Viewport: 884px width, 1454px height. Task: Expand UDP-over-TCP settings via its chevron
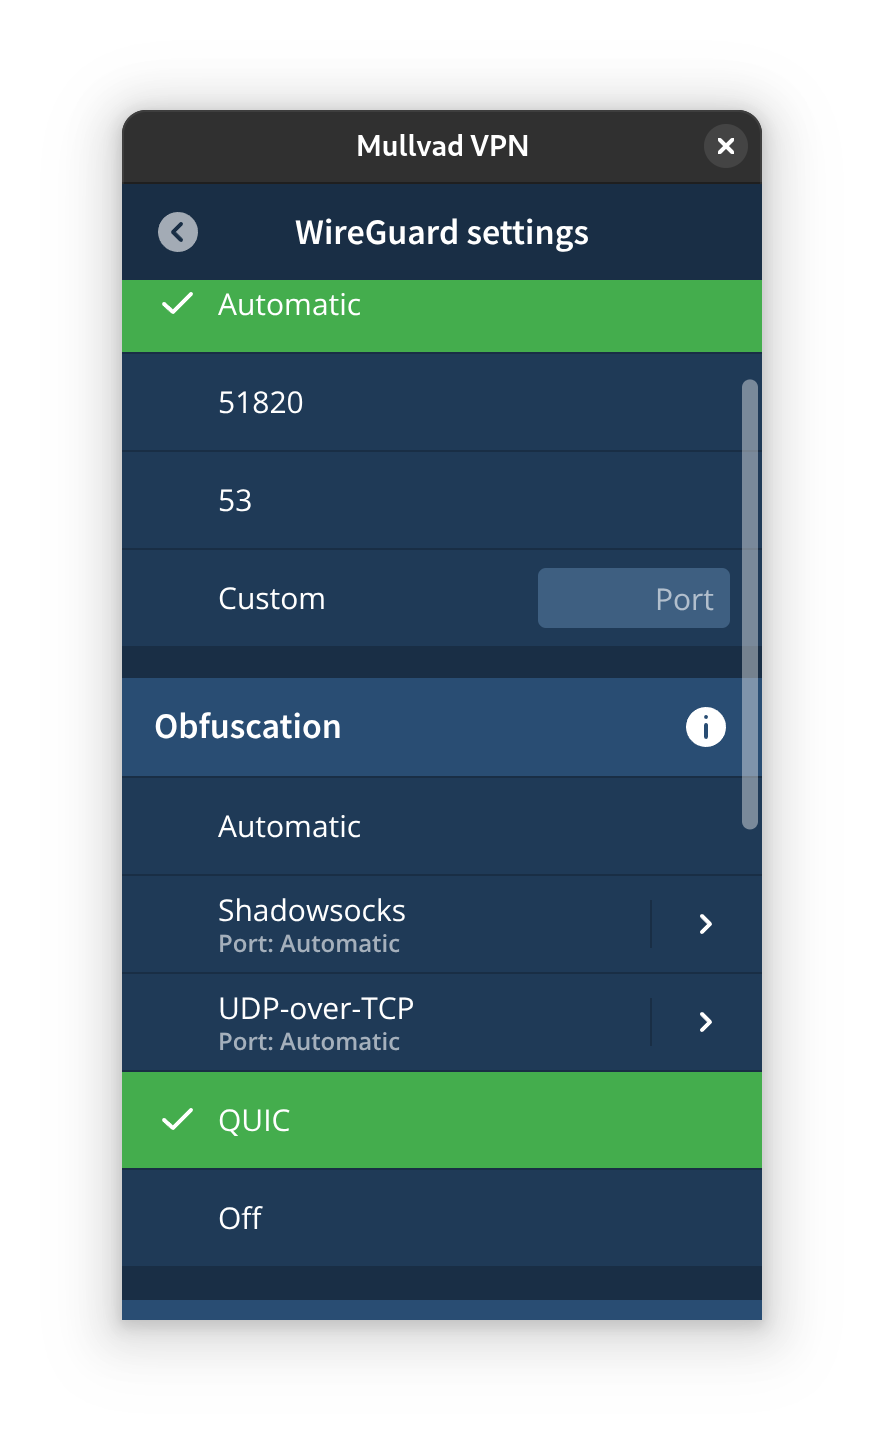point(705,1021)
